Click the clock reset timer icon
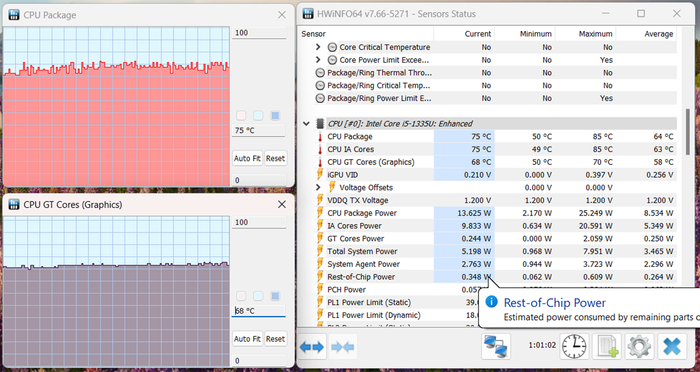 [x=574, y=346]
